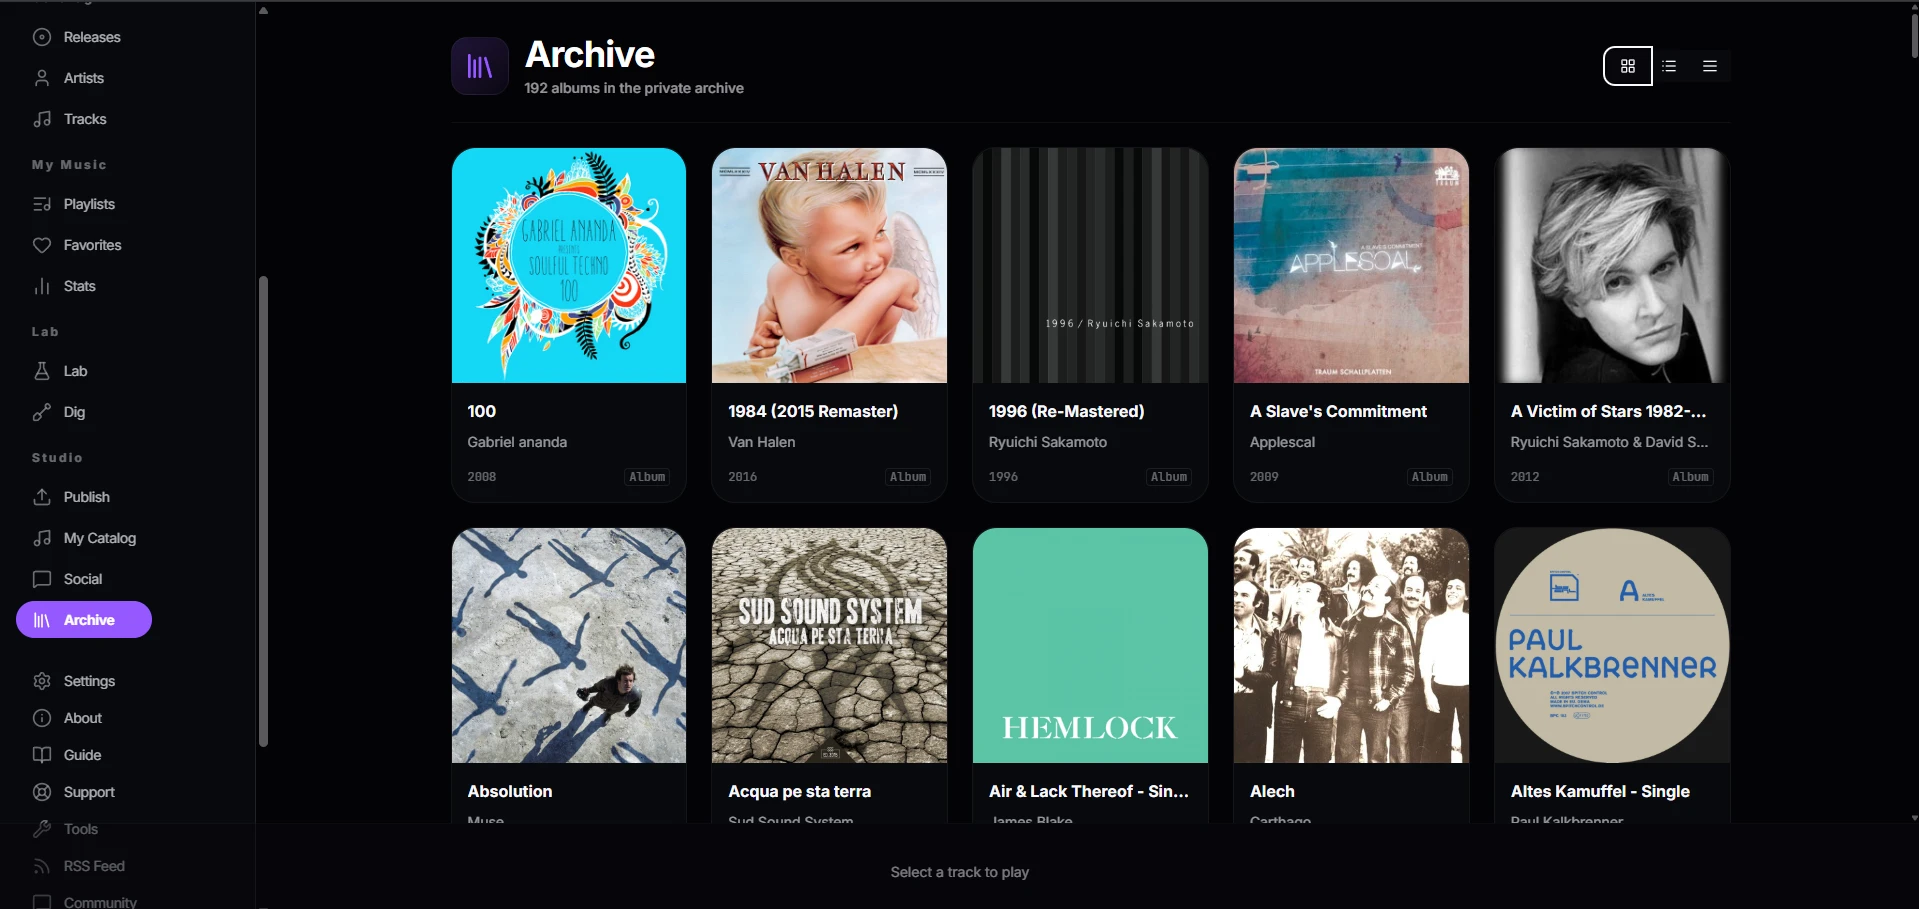Open A Victim of Stars album cover
Screen dimensions: 1919x909
[x=1612, y=266]
